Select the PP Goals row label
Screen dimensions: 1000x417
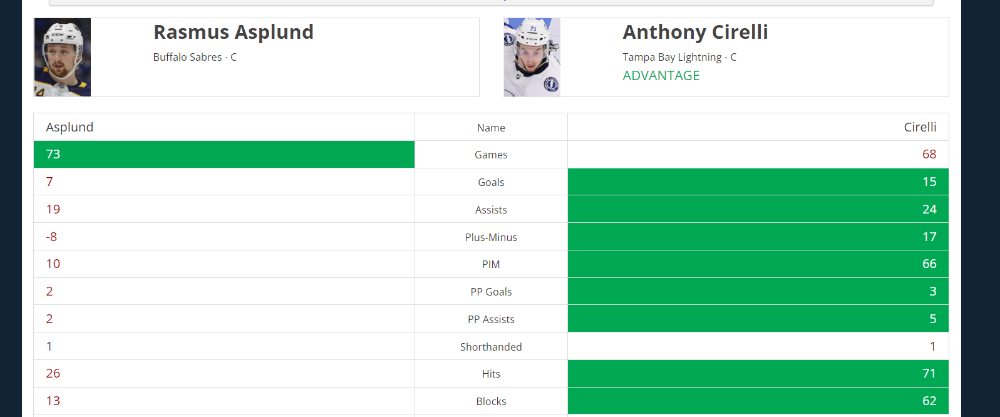pos(491,292)
